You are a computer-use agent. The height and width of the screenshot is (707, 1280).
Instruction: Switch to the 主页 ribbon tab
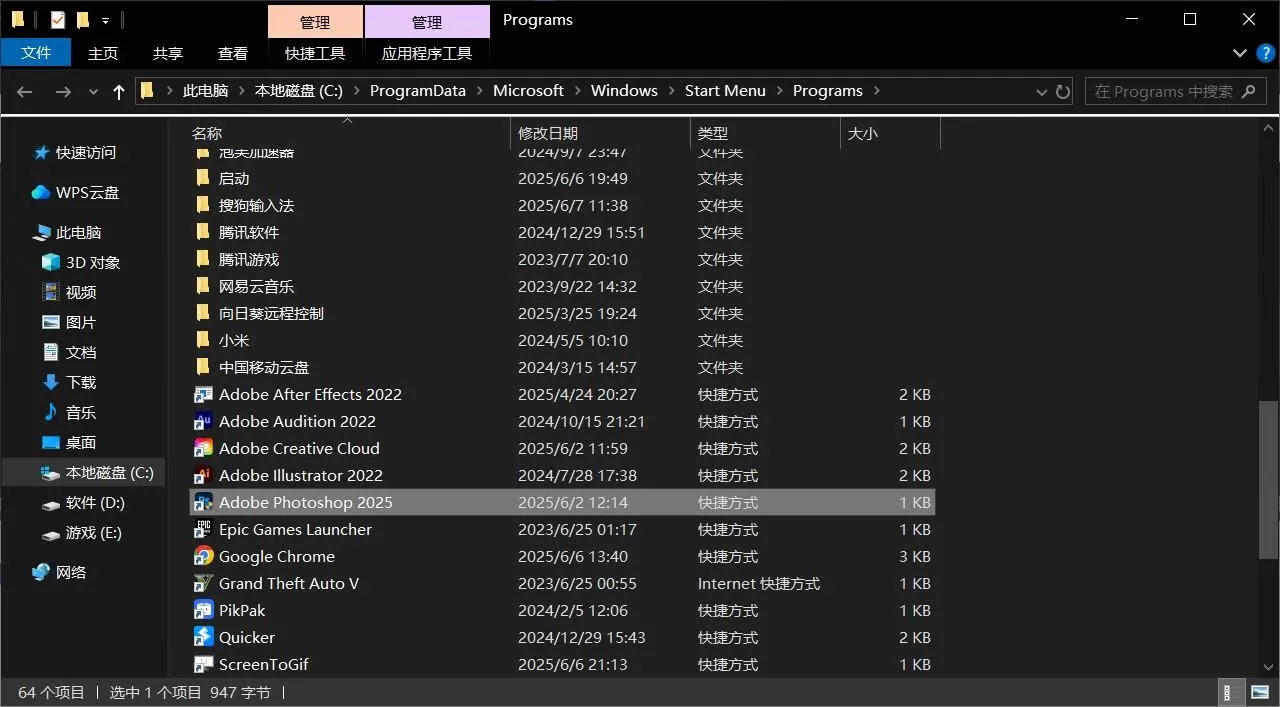click(103, 53)
